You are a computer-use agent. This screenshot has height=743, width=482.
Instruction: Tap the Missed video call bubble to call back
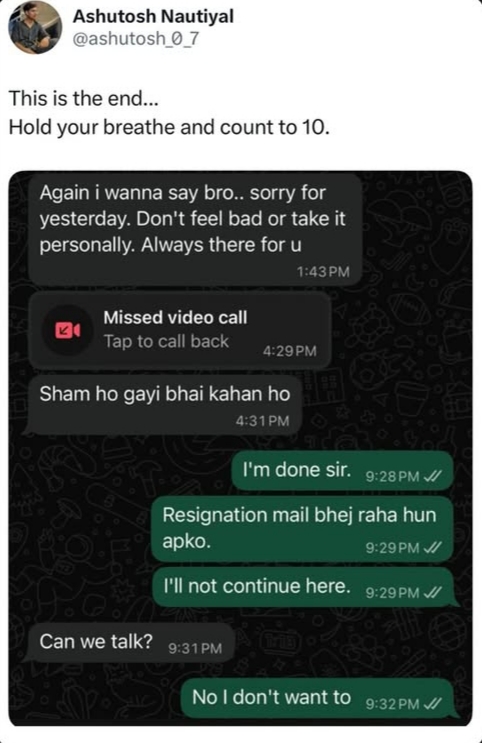(x=180, y=330)
